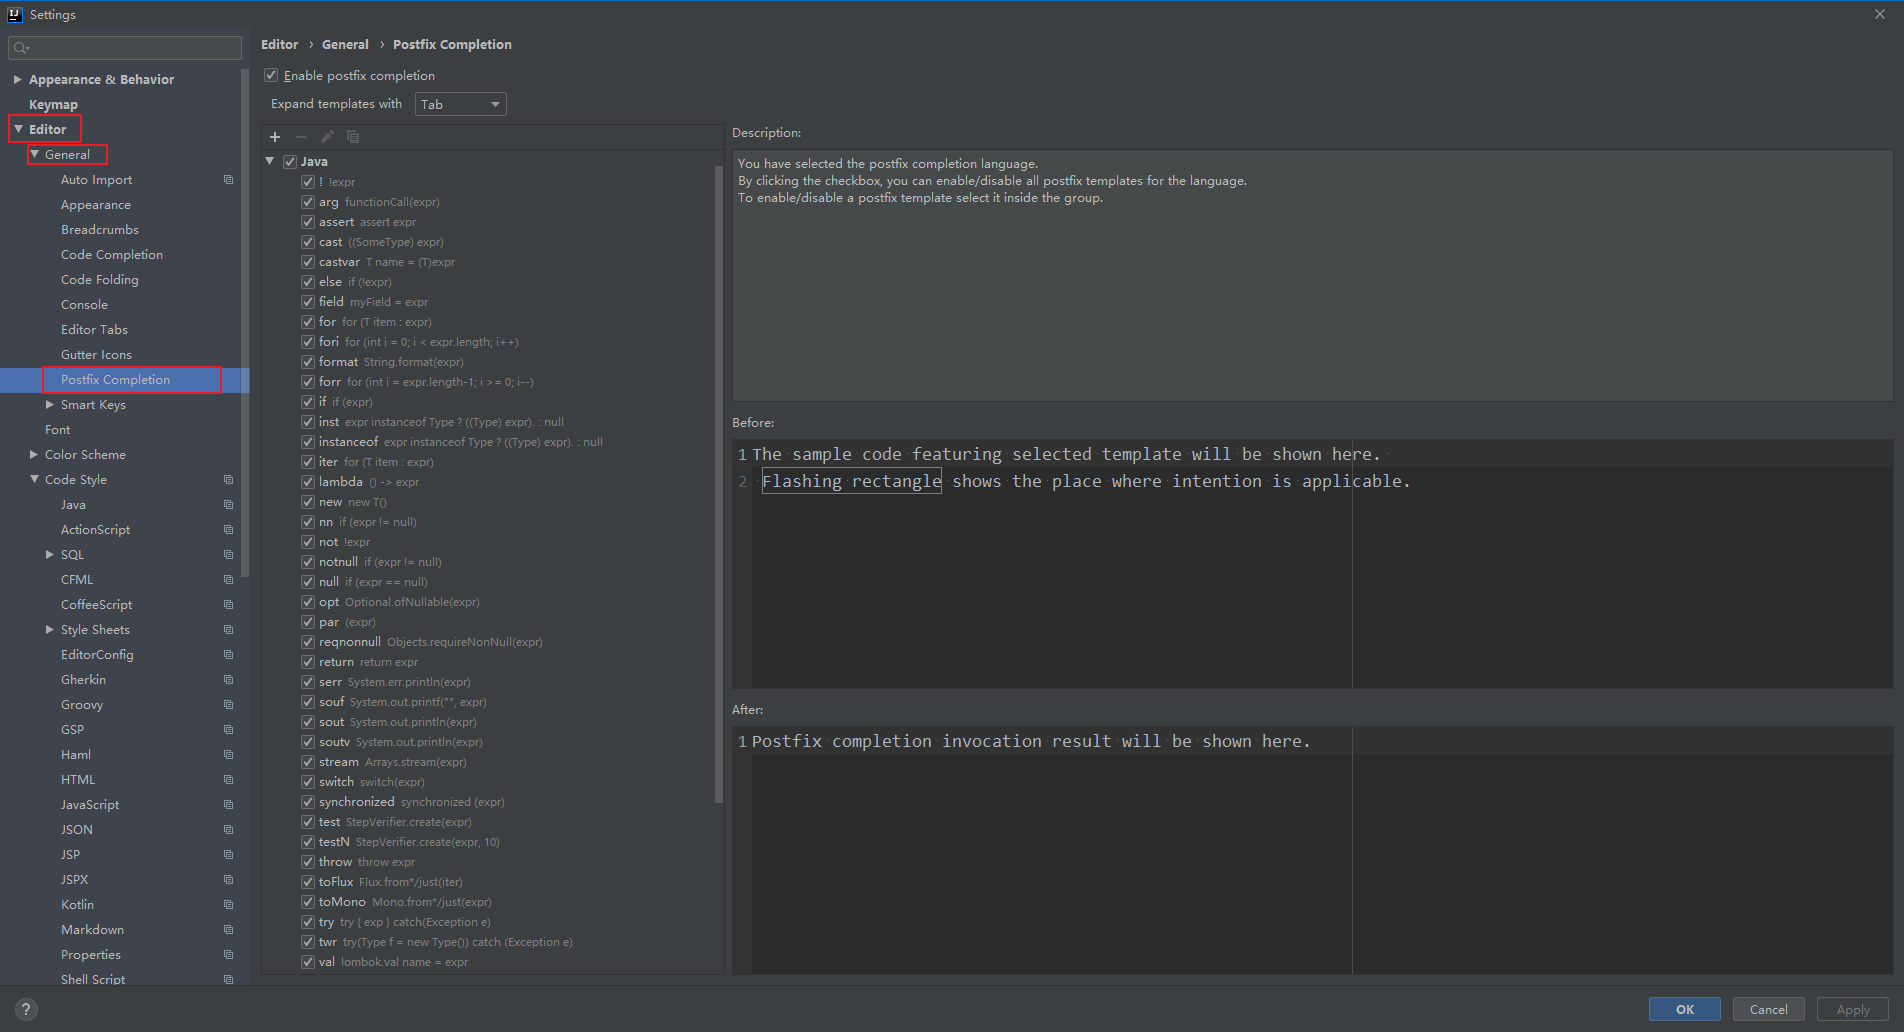This screenshot has height=1032, width=1904.
Task: Add a new postfix template
Action: click(x=275, y=137)
